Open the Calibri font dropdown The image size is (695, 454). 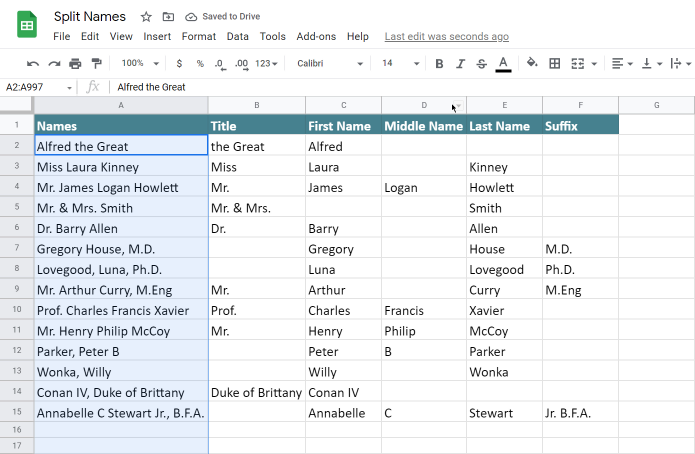point(330,63)
